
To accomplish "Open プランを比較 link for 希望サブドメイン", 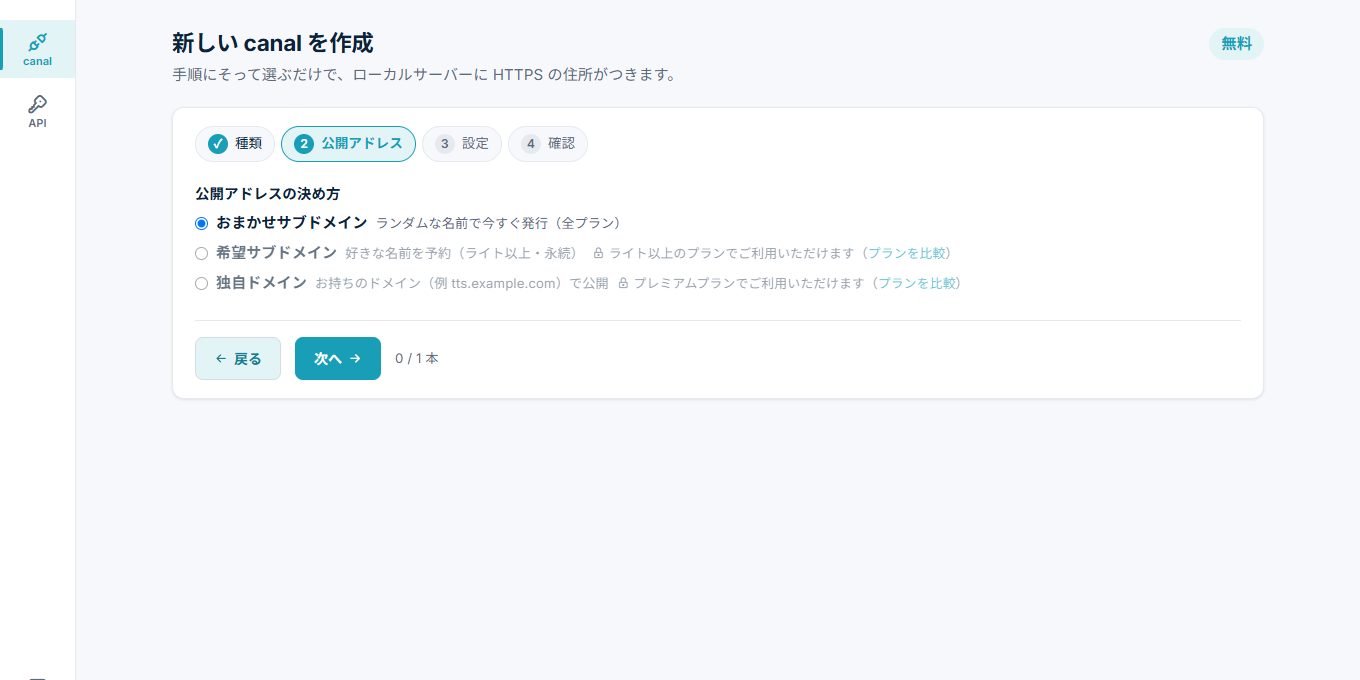I will pyautogui.click(x=906, y=253).
